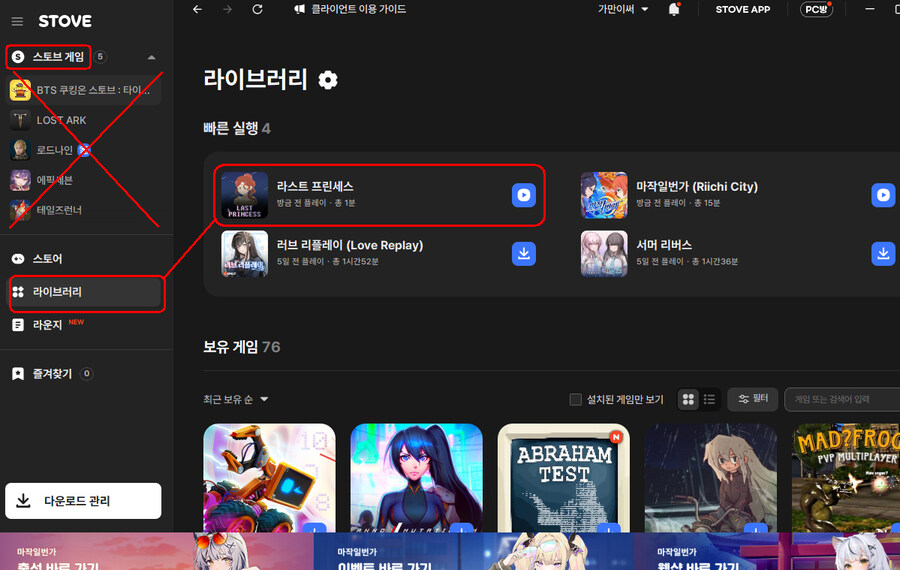This screenshot has width=900, height=570.
Task: Click the 스토어 gamepad icon
Action: (x=18, y=259)
